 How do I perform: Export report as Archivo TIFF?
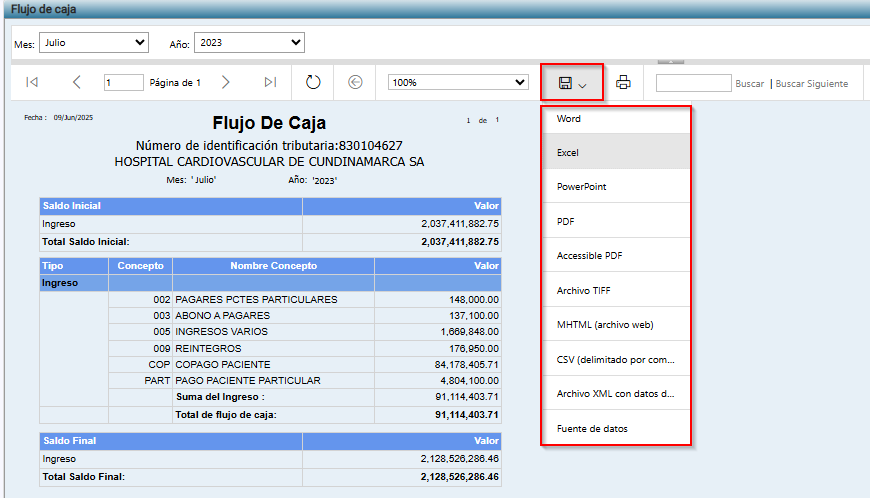tap(616, 290)
